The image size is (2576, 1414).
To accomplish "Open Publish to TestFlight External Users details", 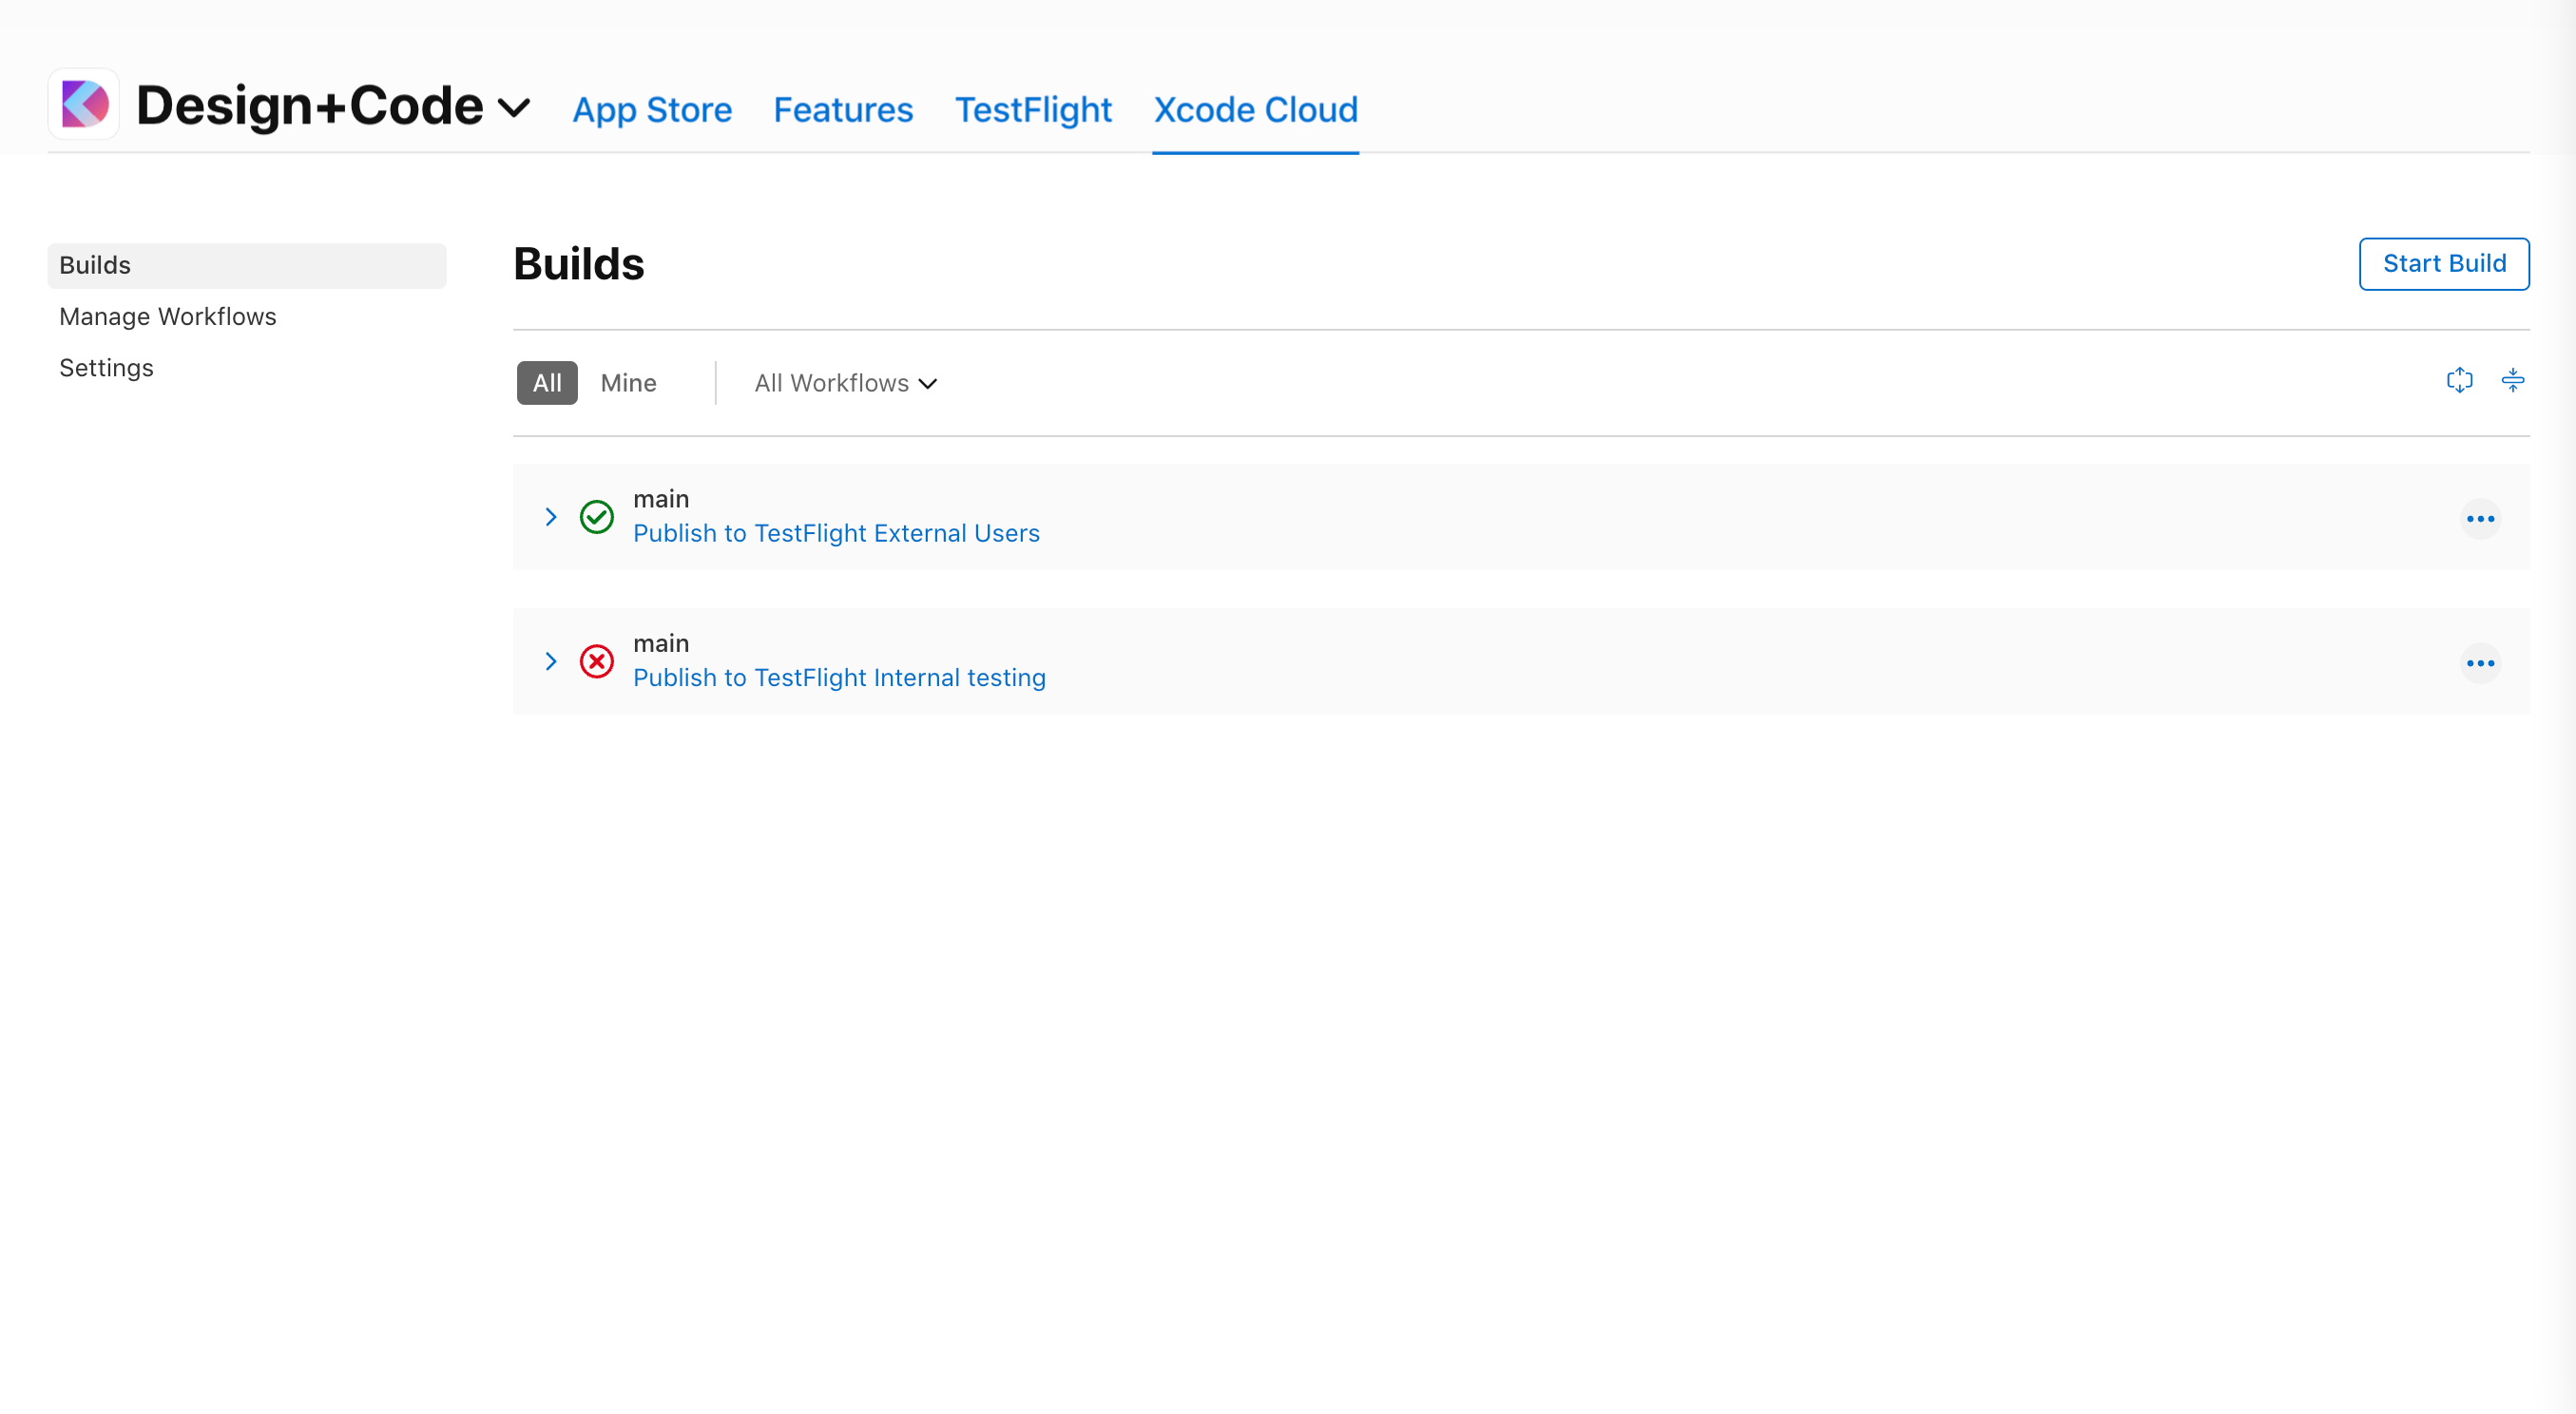I will 836,533.
